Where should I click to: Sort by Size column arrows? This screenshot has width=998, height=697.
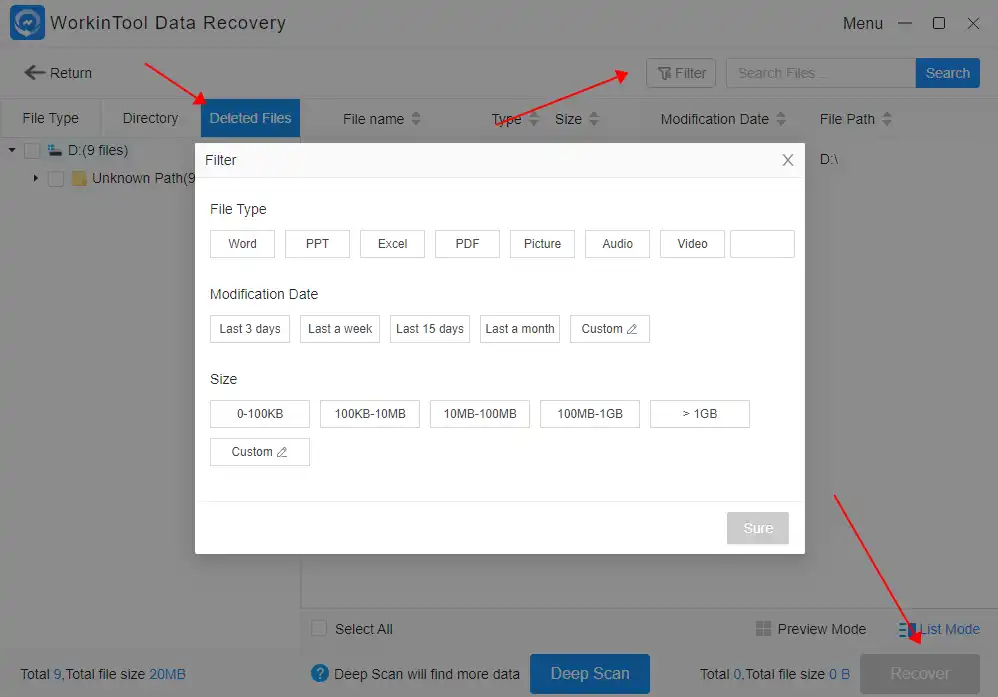coord(594,119)
